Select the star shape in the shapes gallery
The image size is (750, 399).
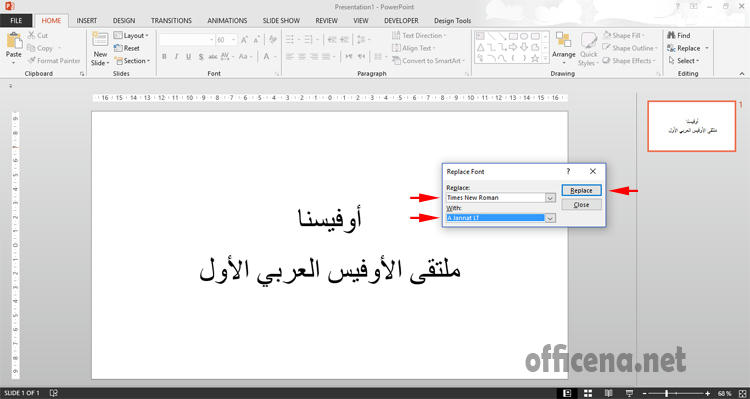[535, 58]
